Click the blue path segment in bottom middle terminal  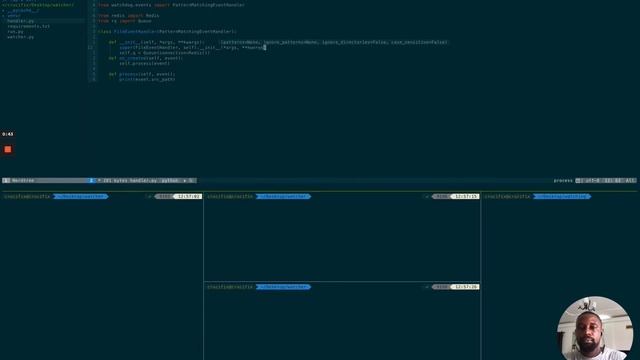[x=283, y=287]
